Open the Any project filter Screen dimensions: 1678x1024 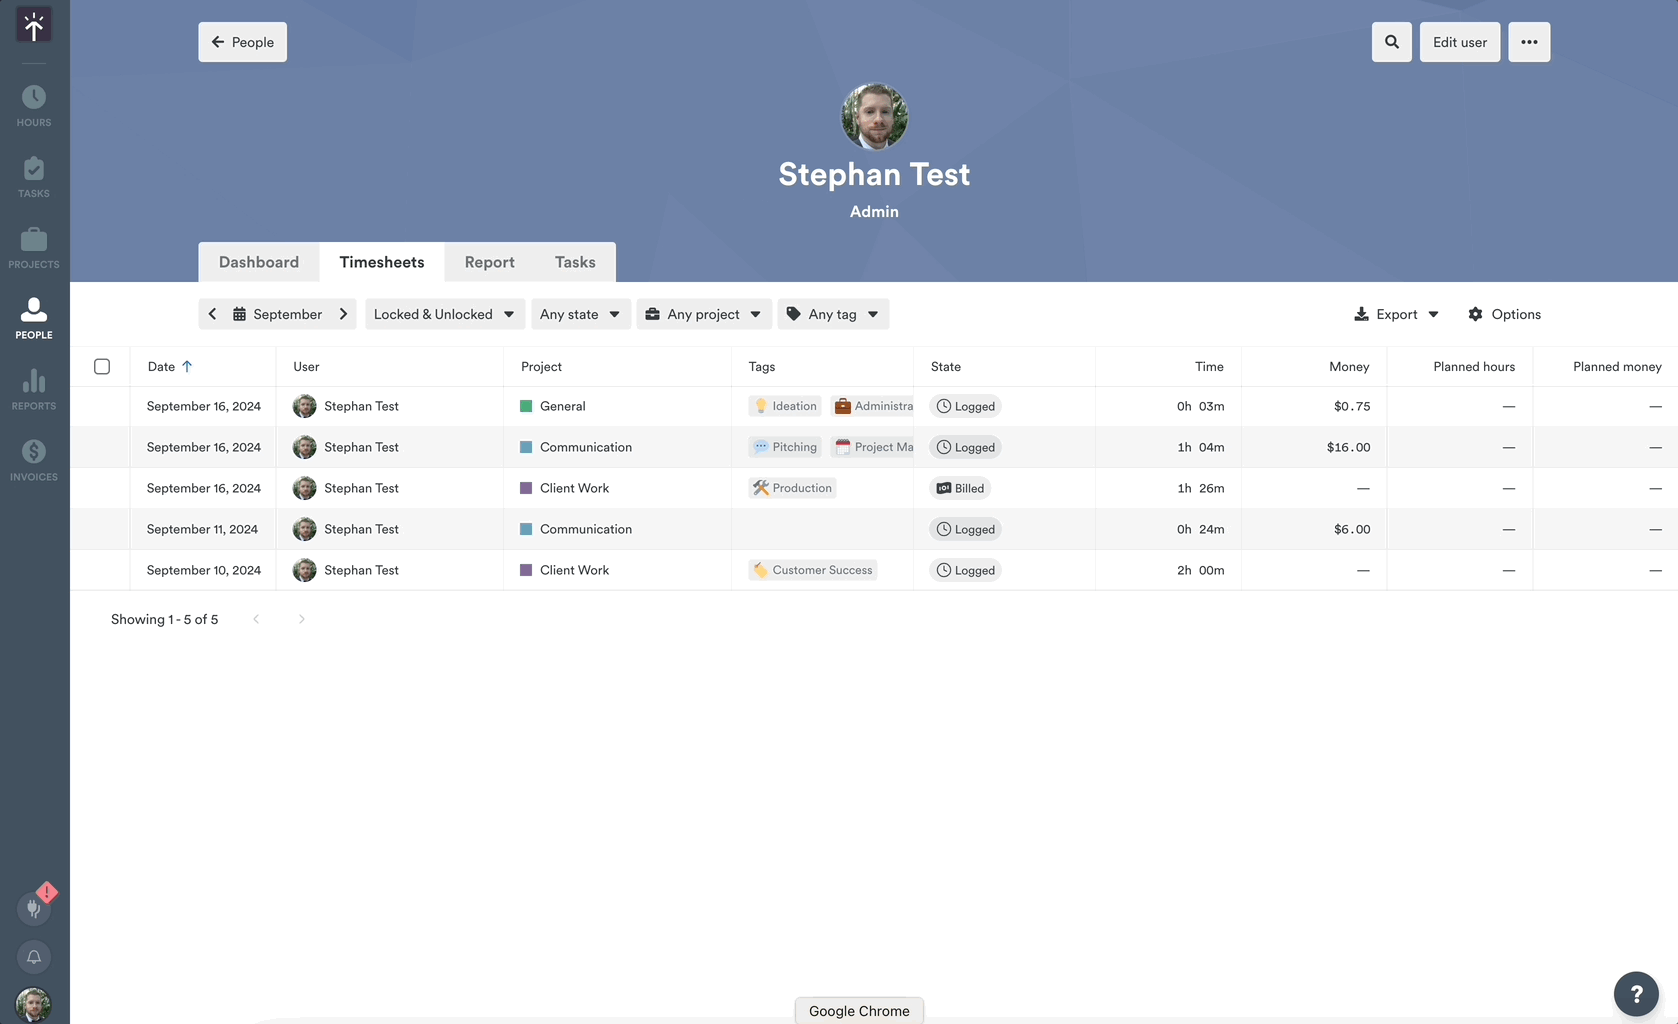[x=703, y=314]
